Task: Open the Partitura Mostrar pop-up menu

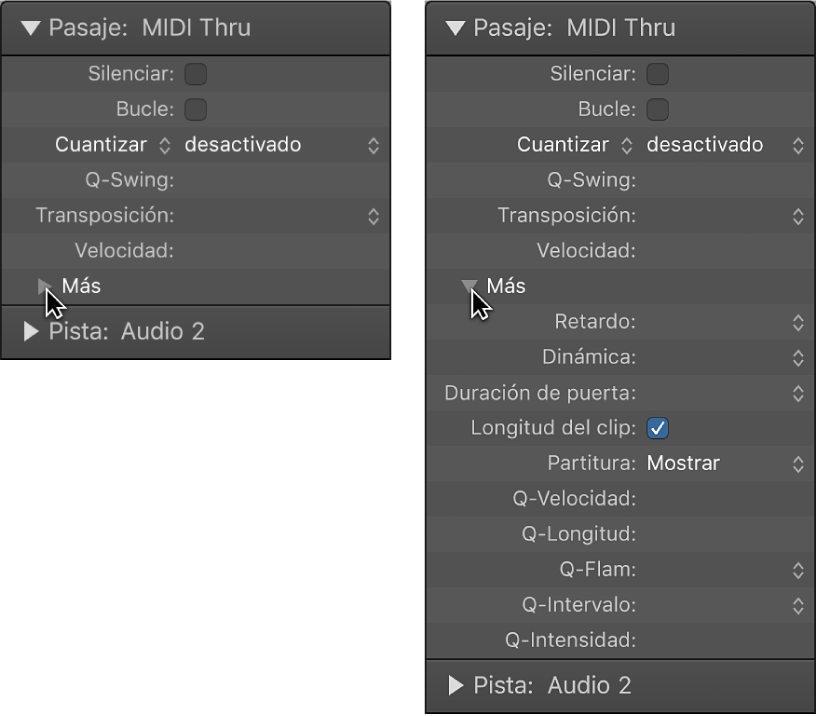Action: (x=798, y=464)
